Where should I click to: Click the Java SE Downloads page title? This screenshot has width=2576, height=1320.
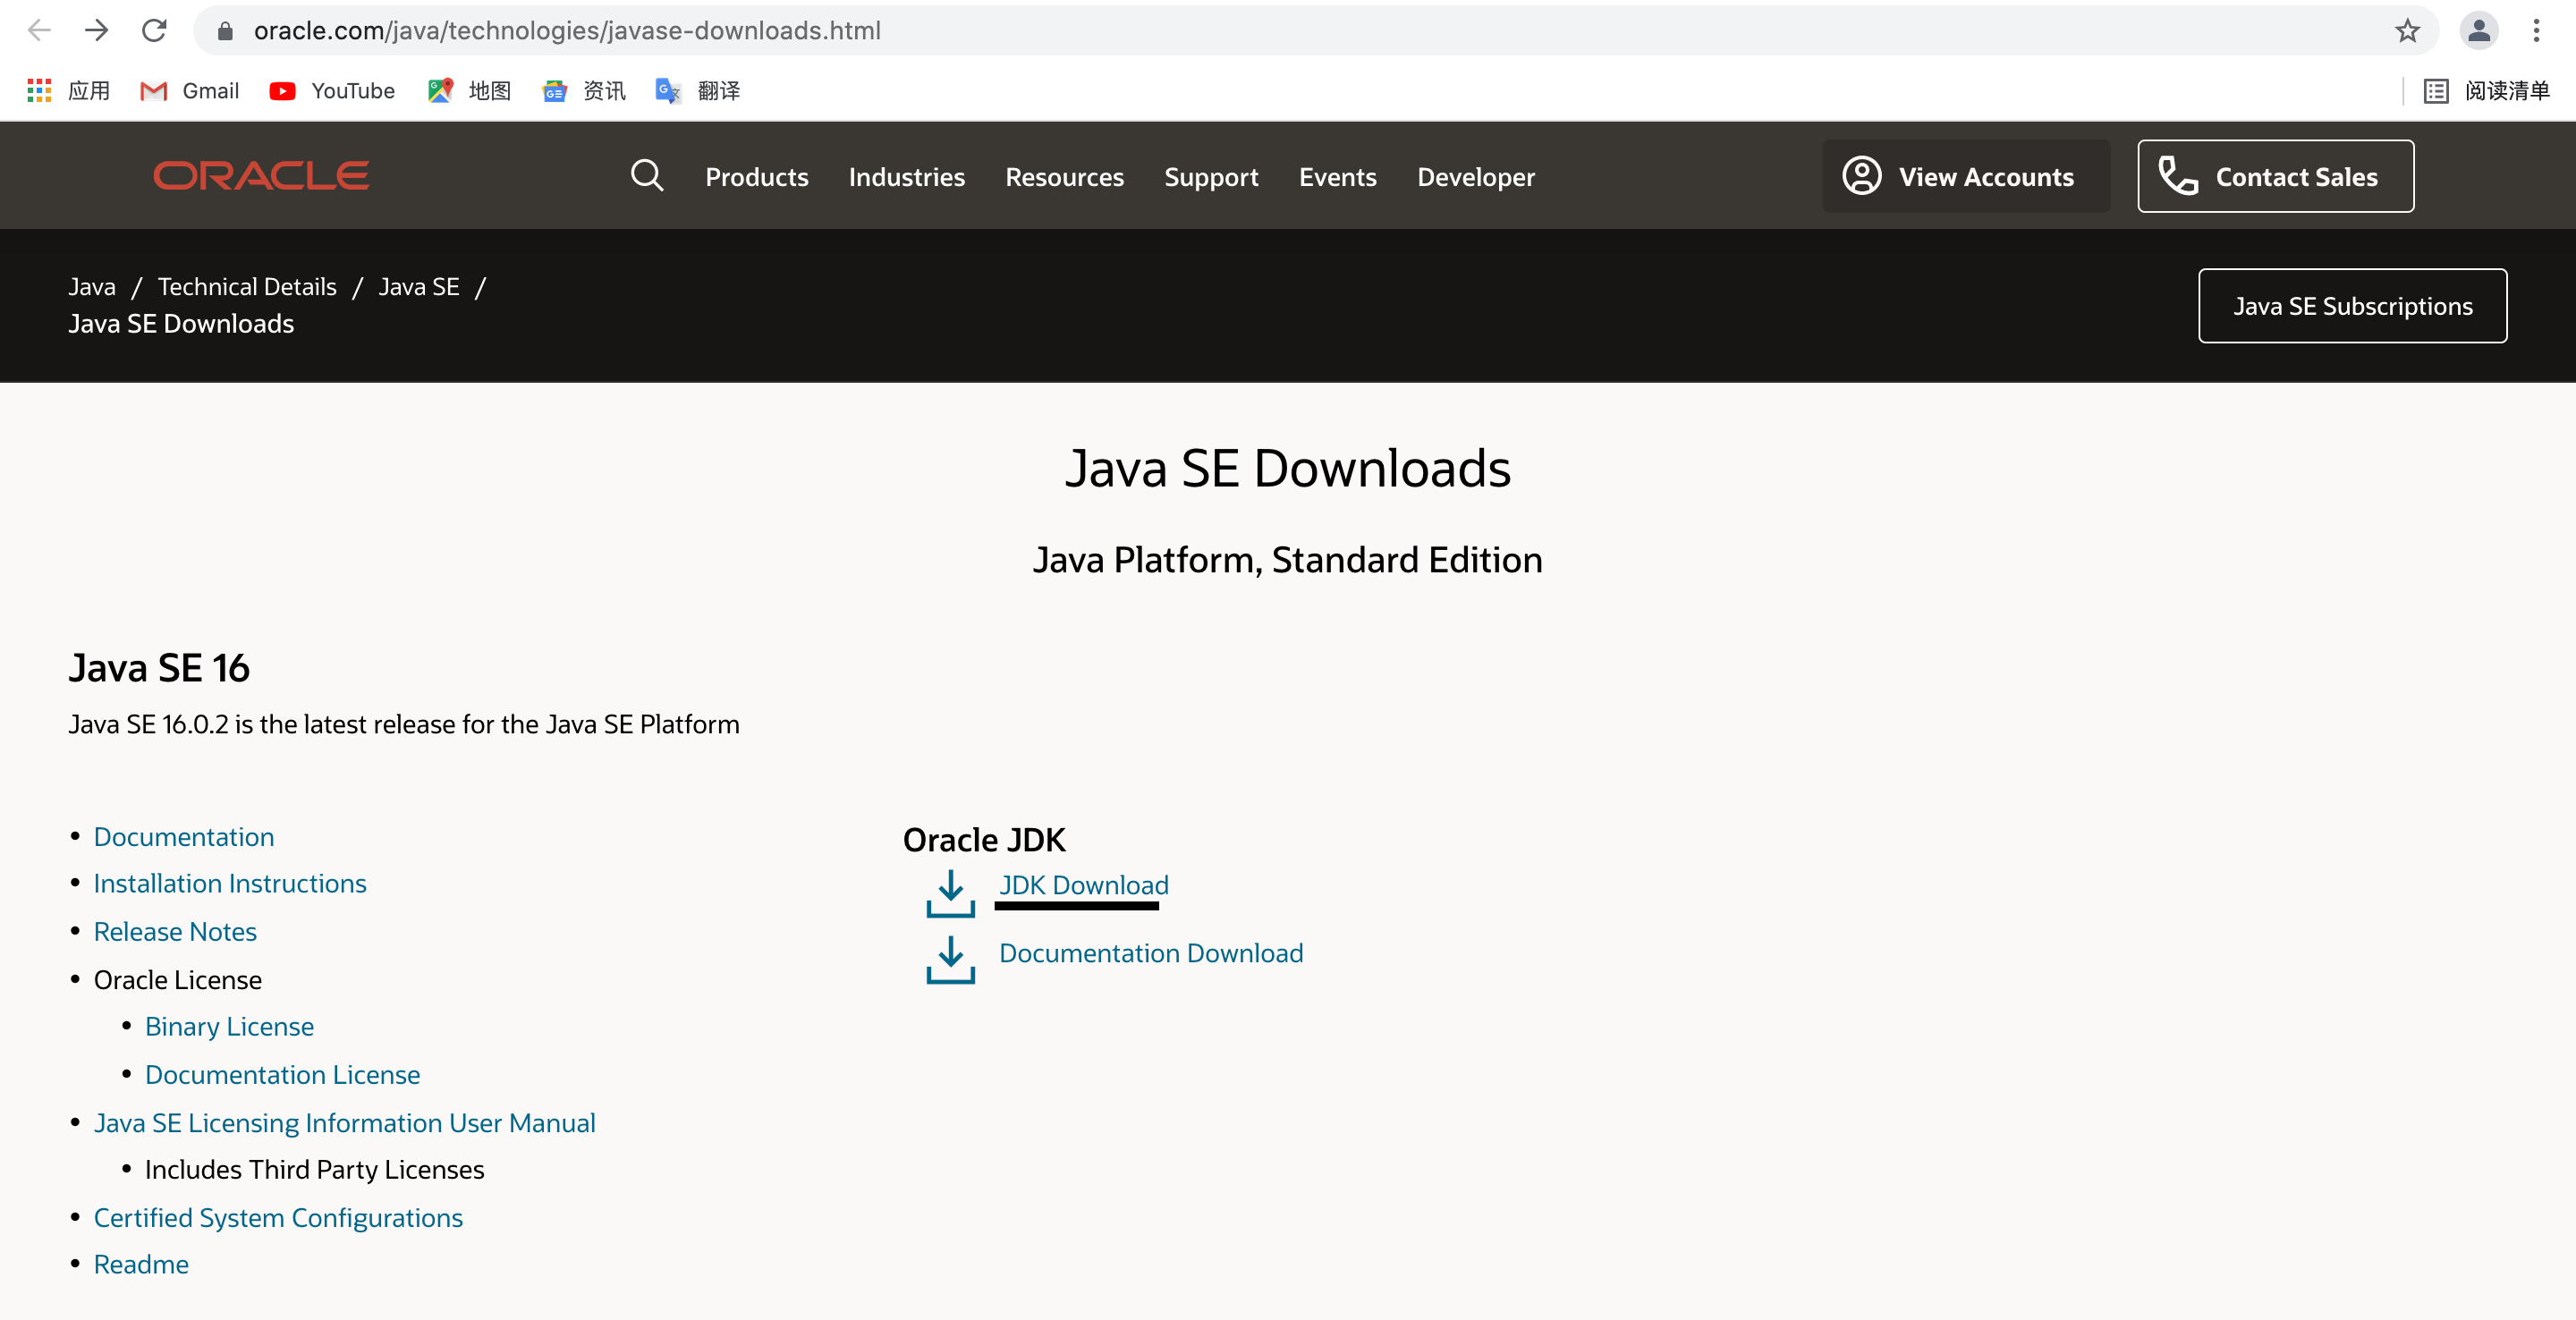pyautogui.click(x=1288, y=468)
